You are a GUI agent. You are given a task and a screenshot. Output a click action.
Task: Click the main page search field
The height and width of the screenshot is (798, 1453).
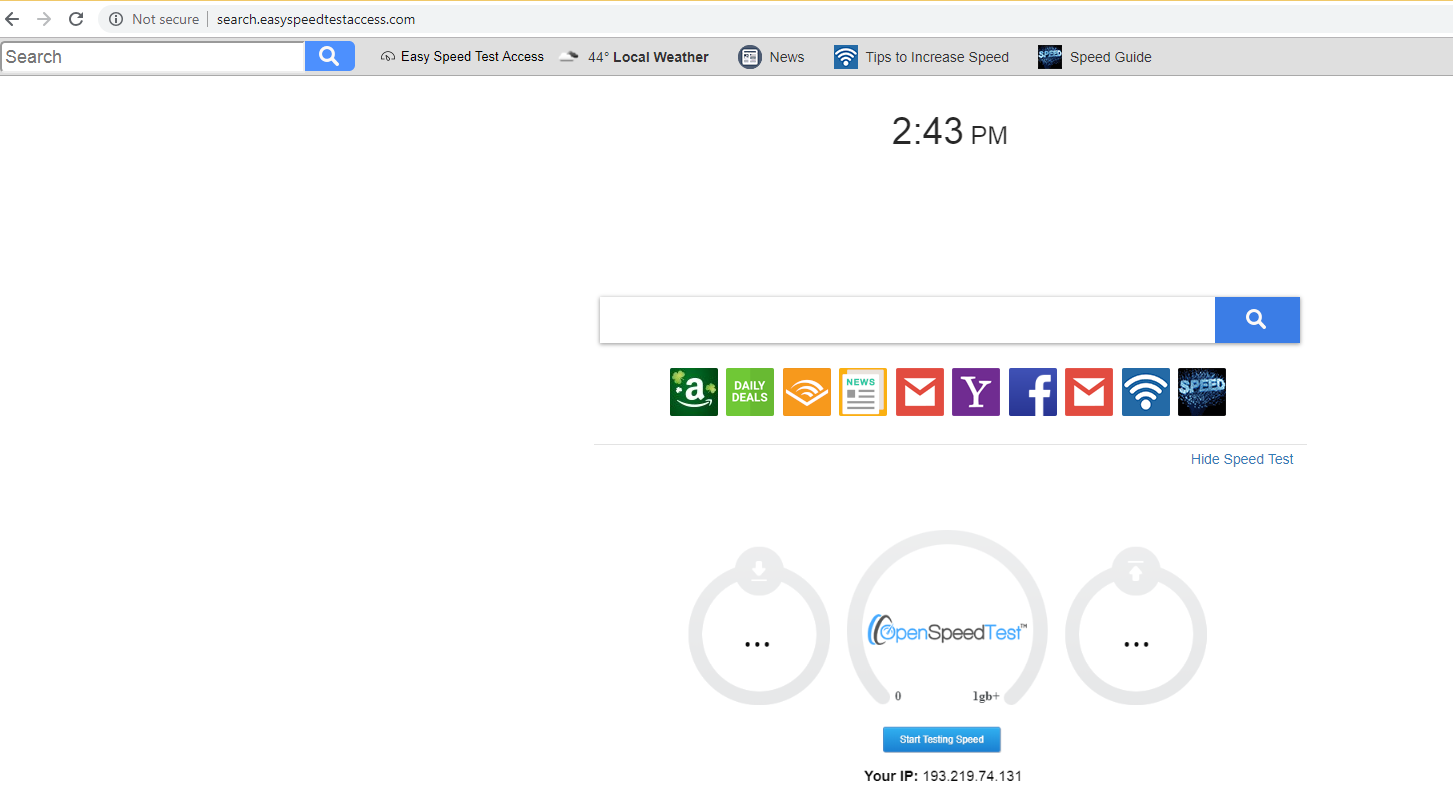click(x=907, y=320)
